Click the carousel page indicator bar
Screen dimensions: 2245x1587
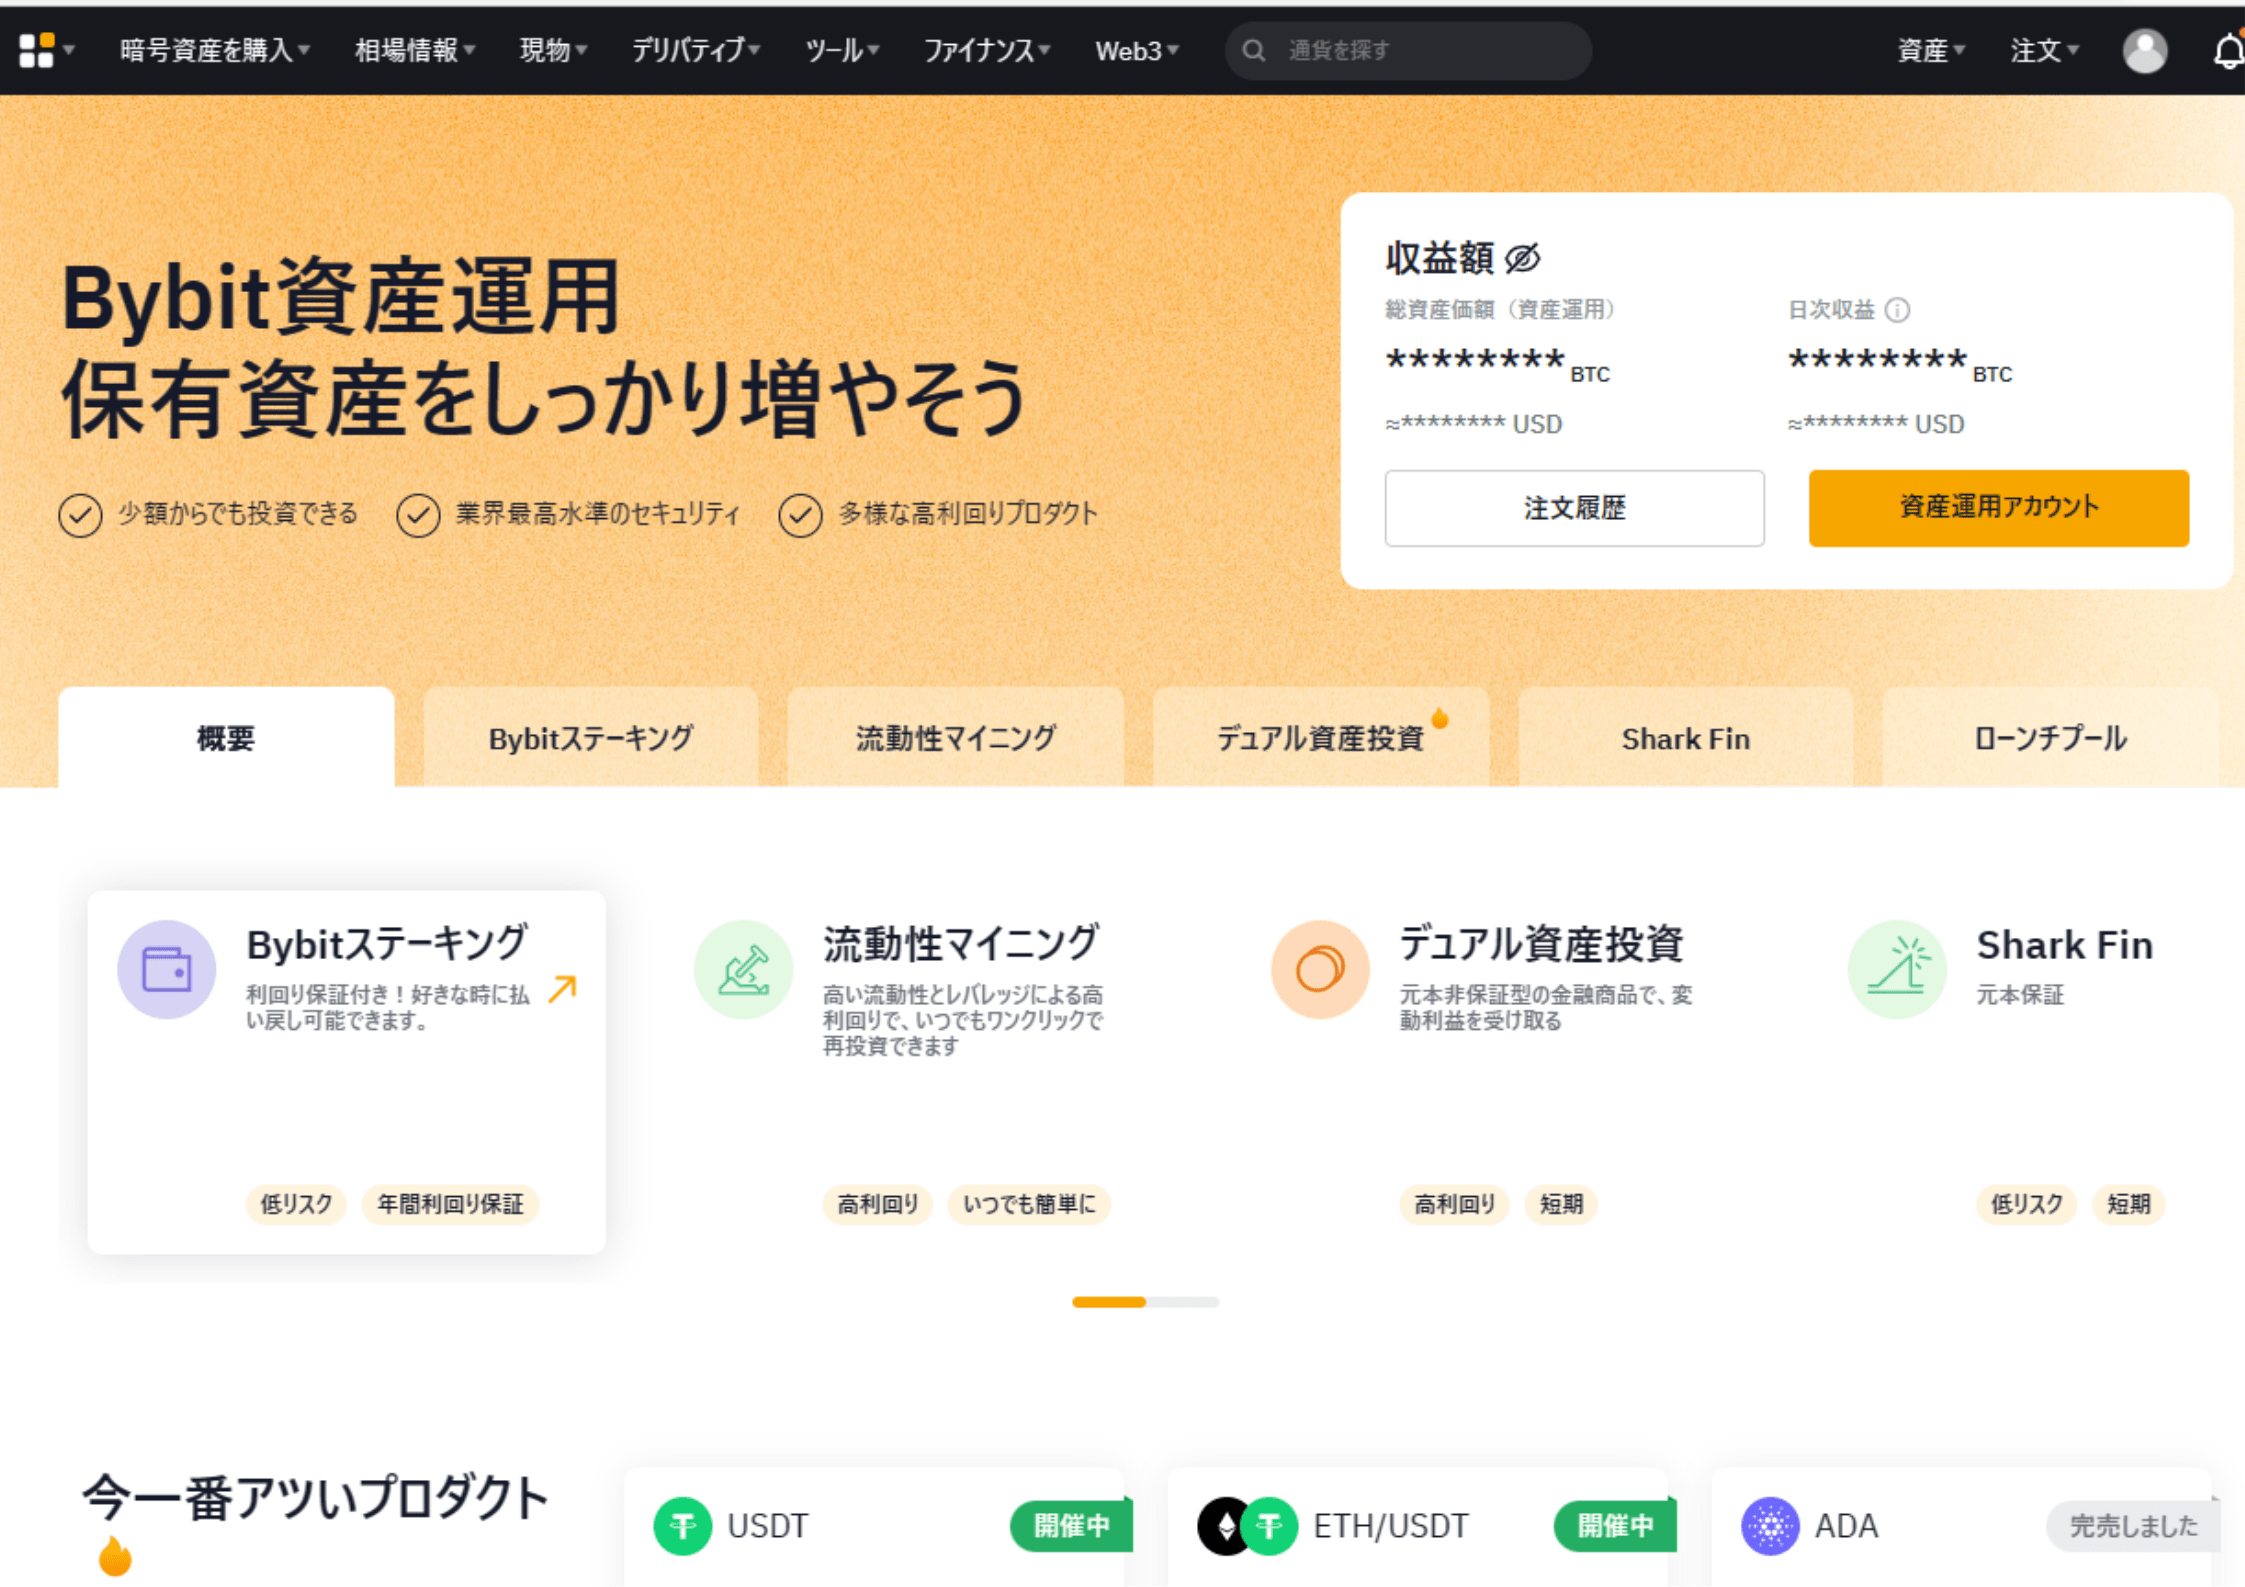[x=1145, y=1302]
